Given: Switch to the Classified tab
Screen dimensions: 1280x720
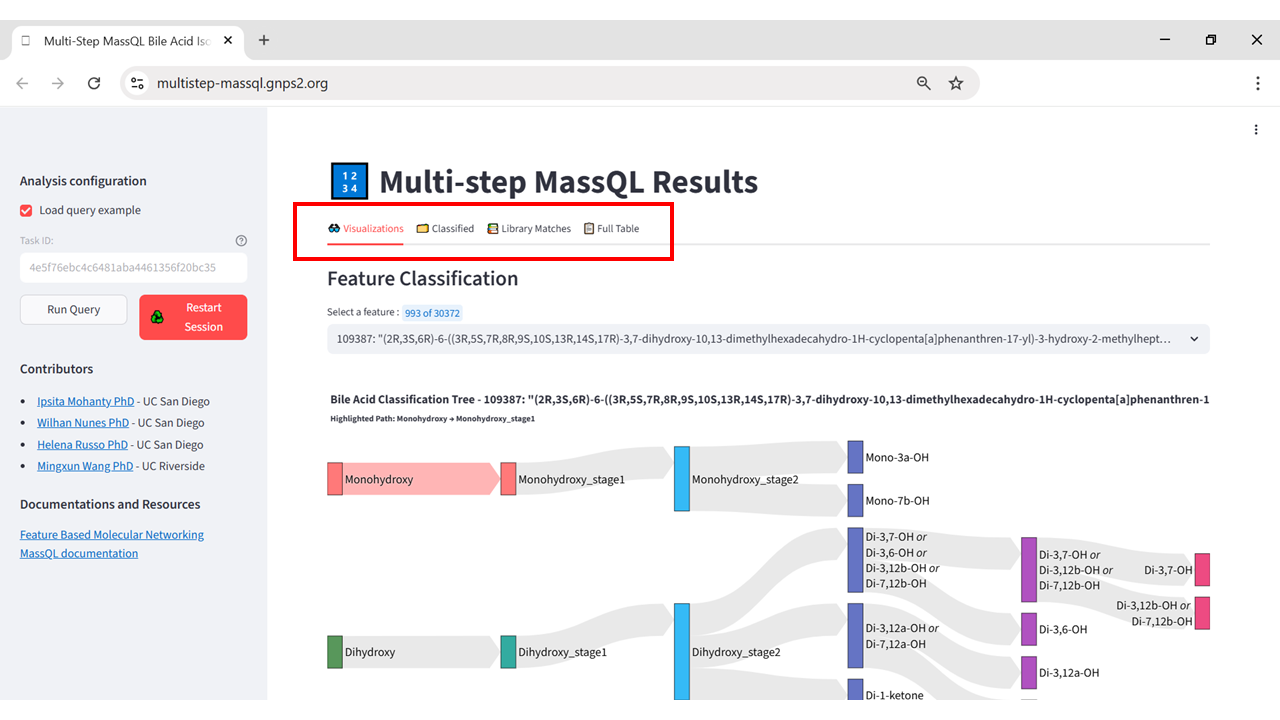Looking at the screenshot, I should (x=445, y=229).
